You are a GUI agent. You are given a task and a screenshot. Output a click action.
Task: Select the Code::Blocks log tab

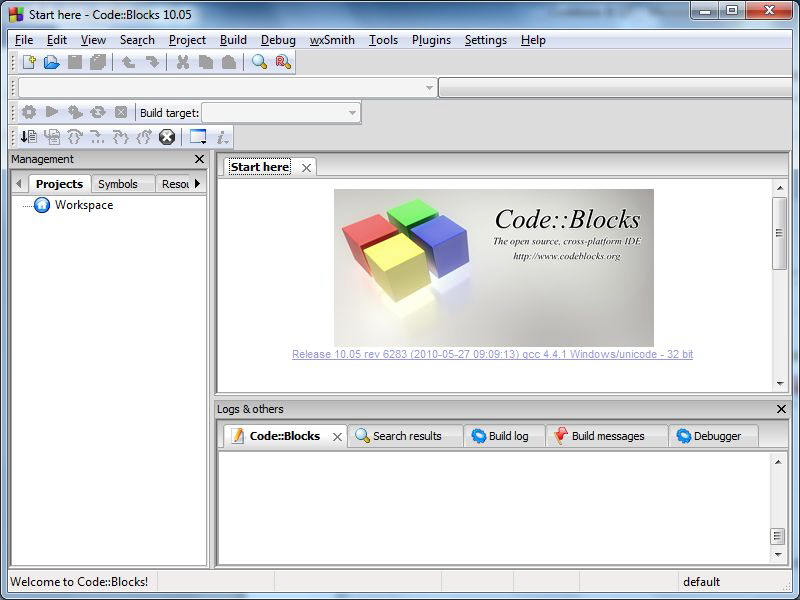tap(285, 436)
